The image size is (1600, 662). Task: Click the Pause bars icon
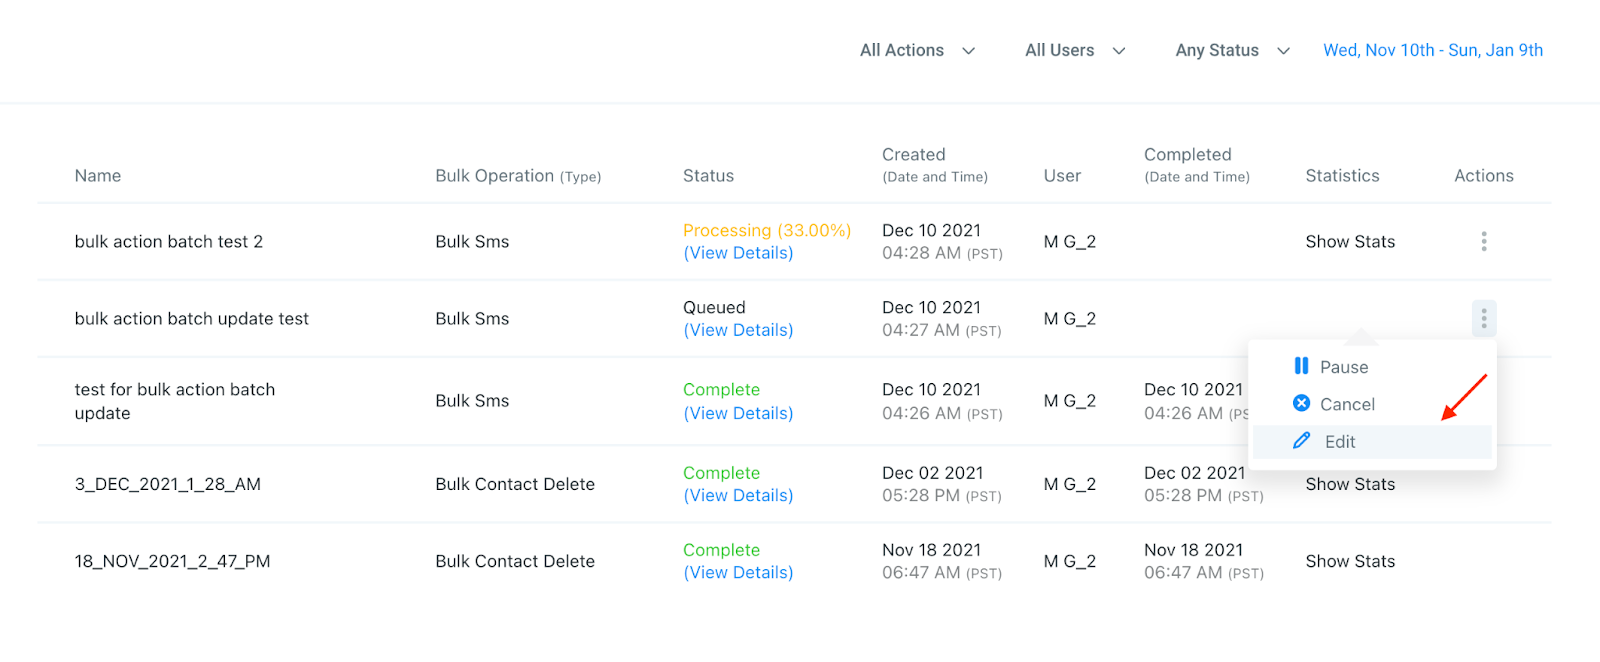click(1301, 366)
